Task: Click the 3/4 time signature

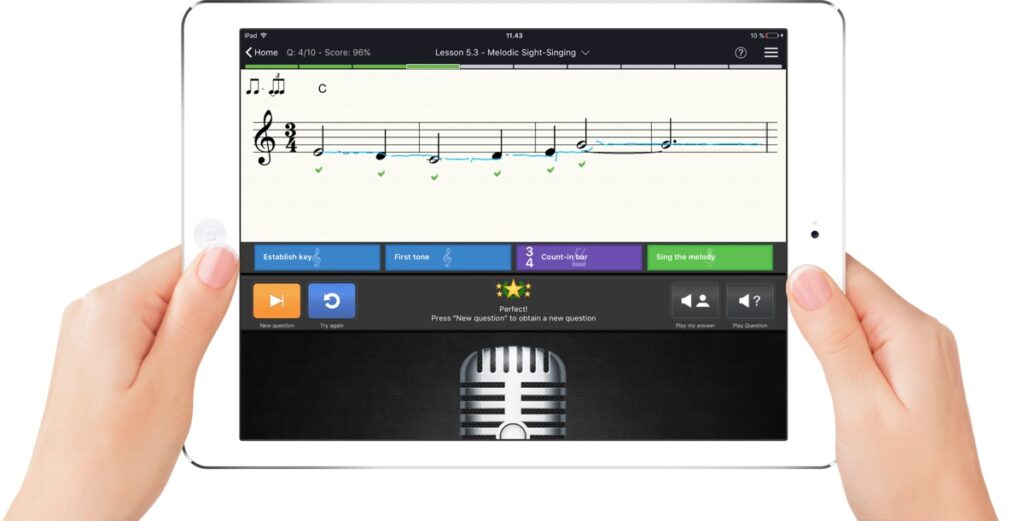Action: click(x=292, y=139)
